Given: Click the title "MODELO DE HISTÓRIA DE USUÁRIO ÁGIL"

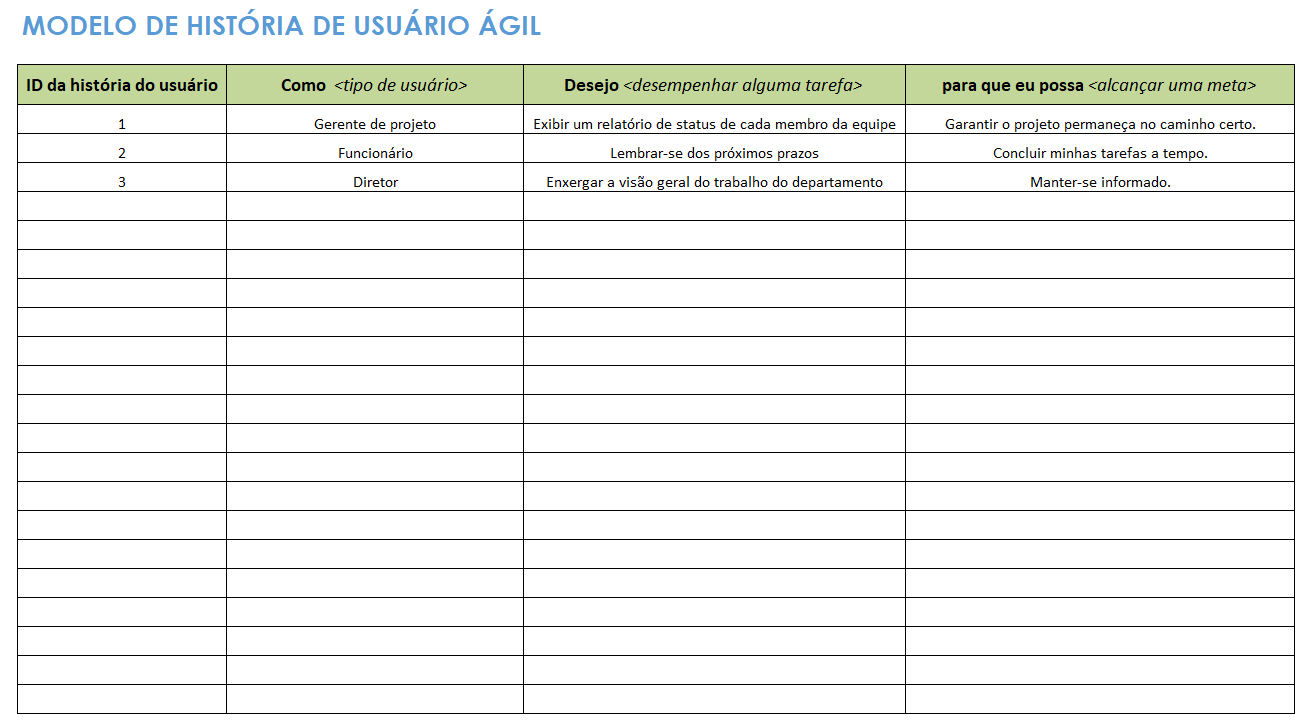Looking at the screenshot, I should [x=281, y=26].
